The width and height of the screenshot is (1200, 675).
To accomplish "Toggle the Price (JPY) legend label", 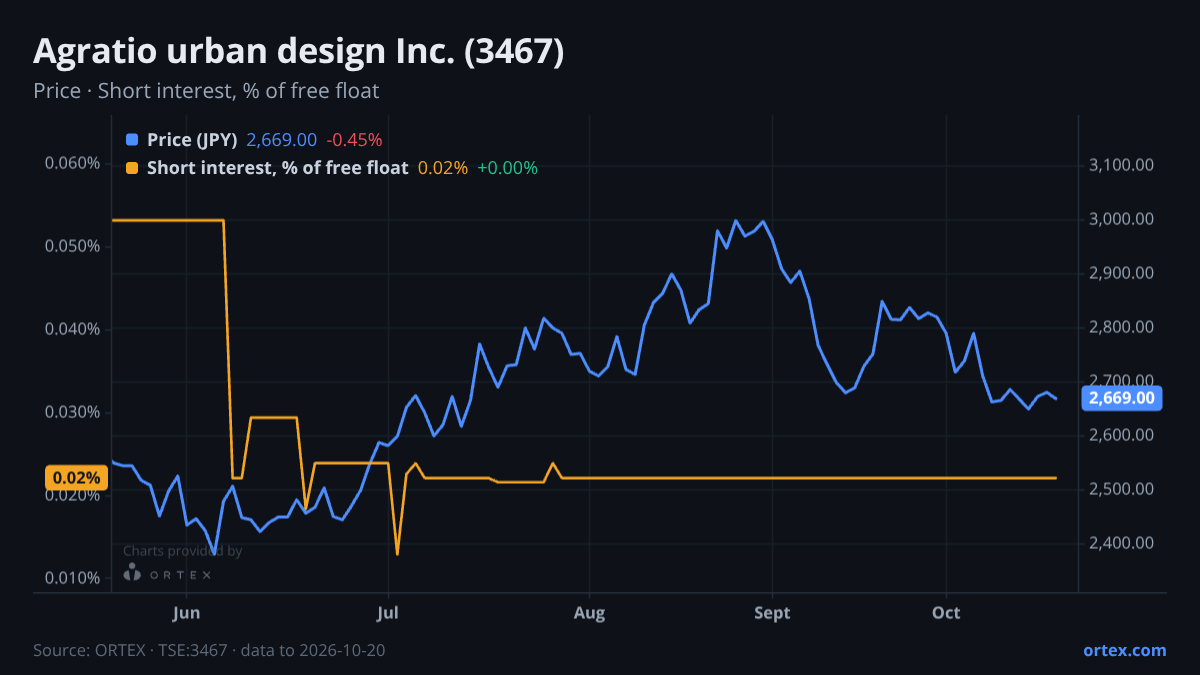I will [192, 140].
